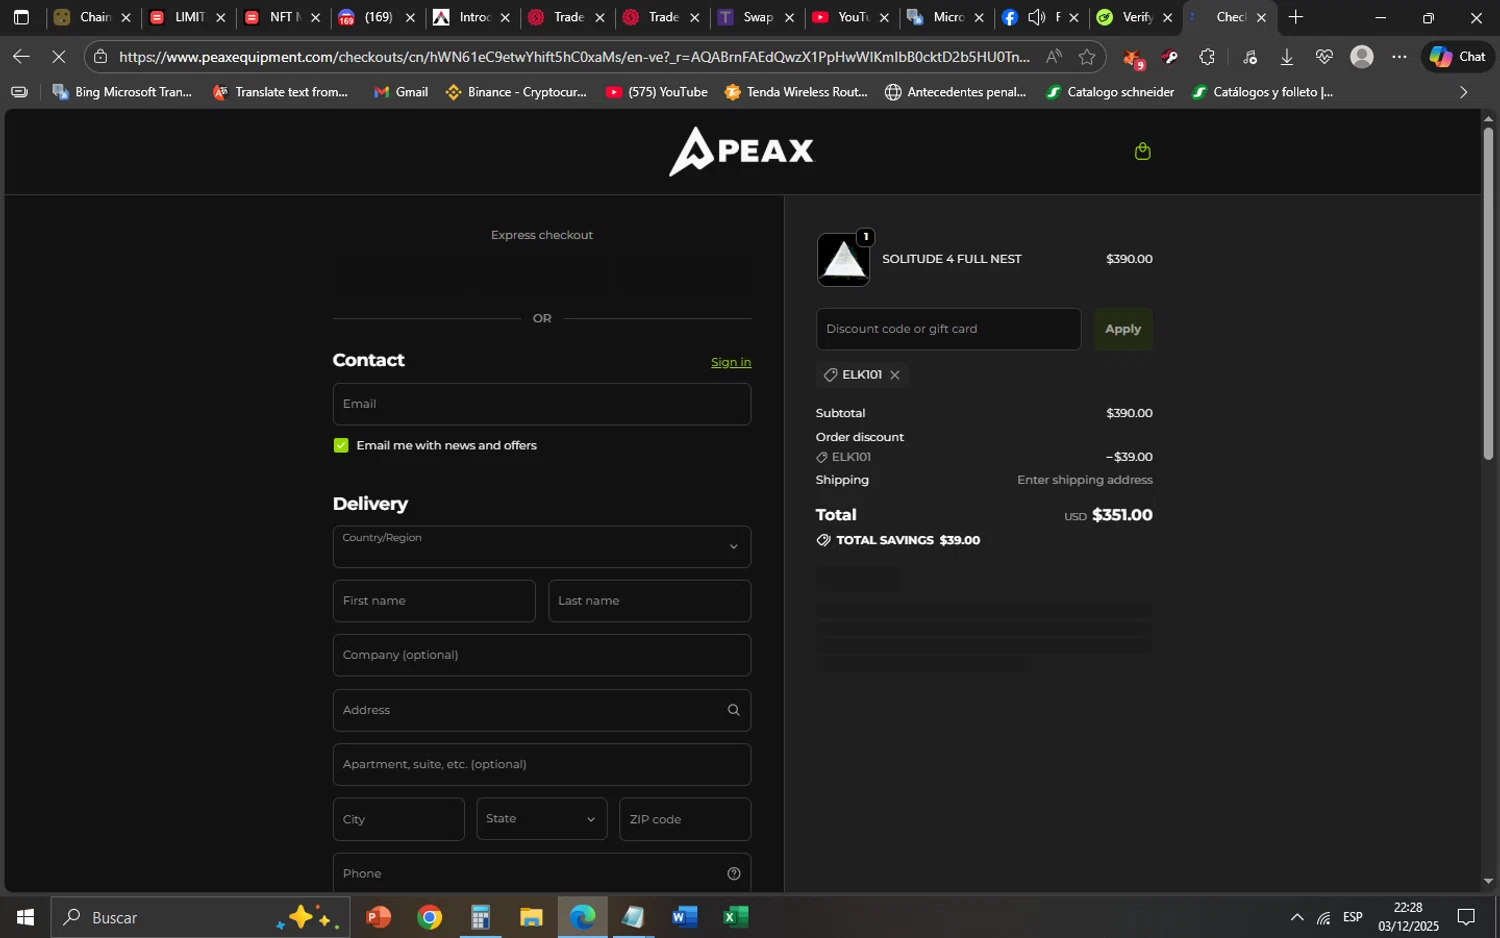The height and width of the screenshot is (938, 1500).
Task: Open Calculator from the taskbar
Action: 480,917
